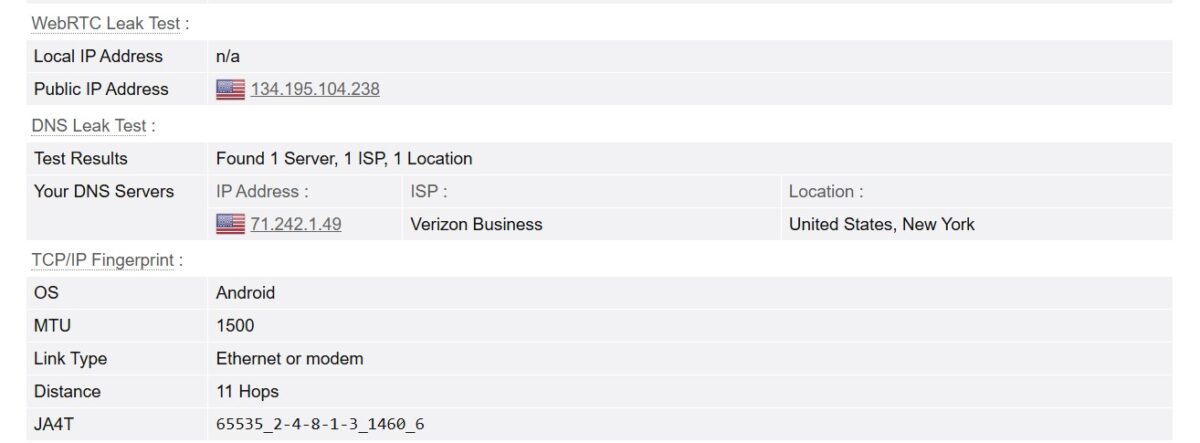Click the Location column header
Screen dimensions: 1200x443
[825, 191]
